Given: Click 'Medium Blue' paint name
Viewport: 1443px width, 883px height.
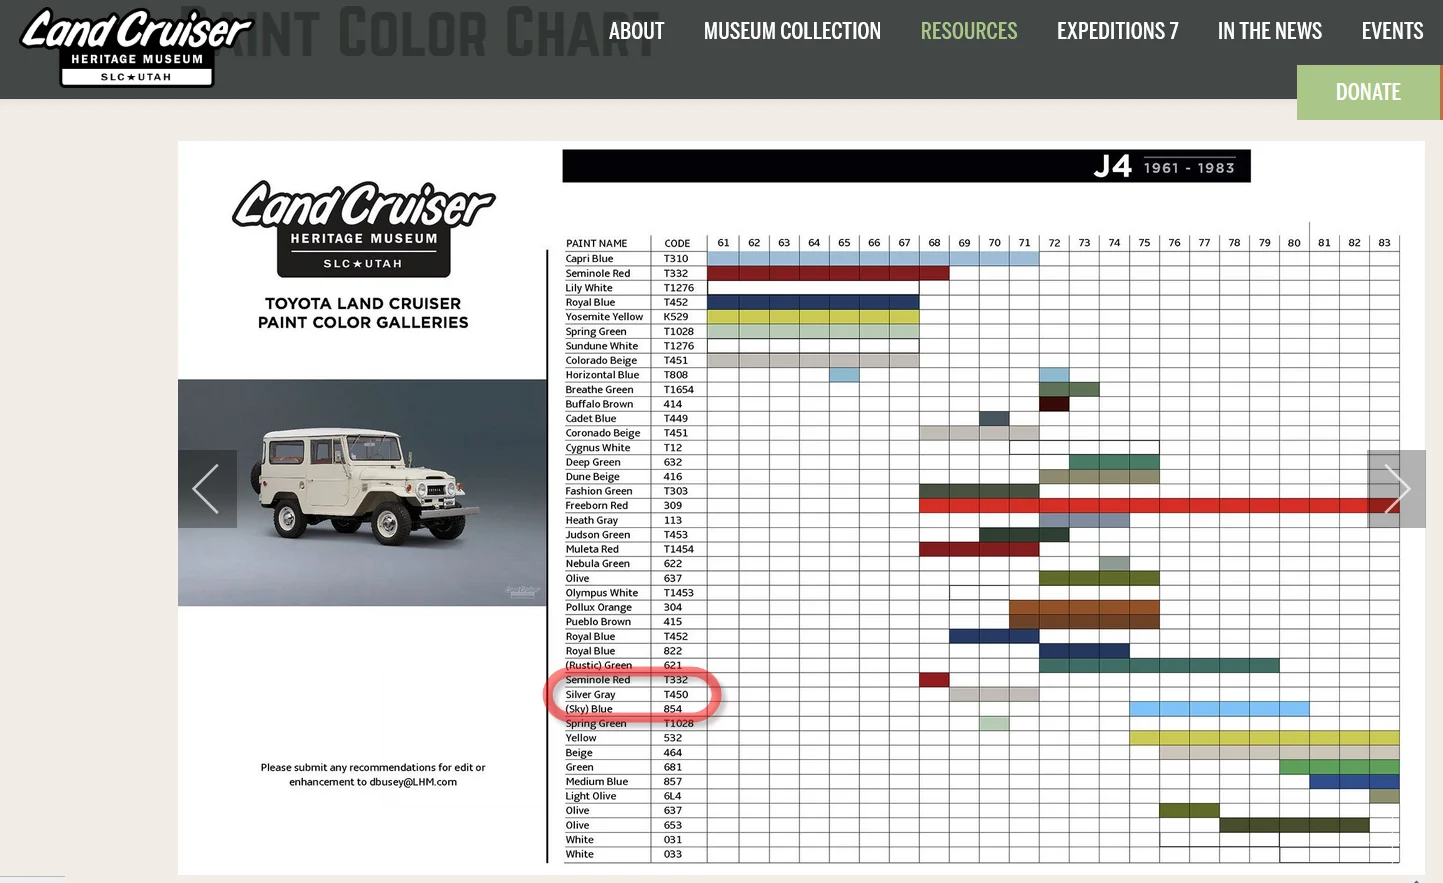Looking at the screenshot, I should pyautogui.click(x=597, y=782).
